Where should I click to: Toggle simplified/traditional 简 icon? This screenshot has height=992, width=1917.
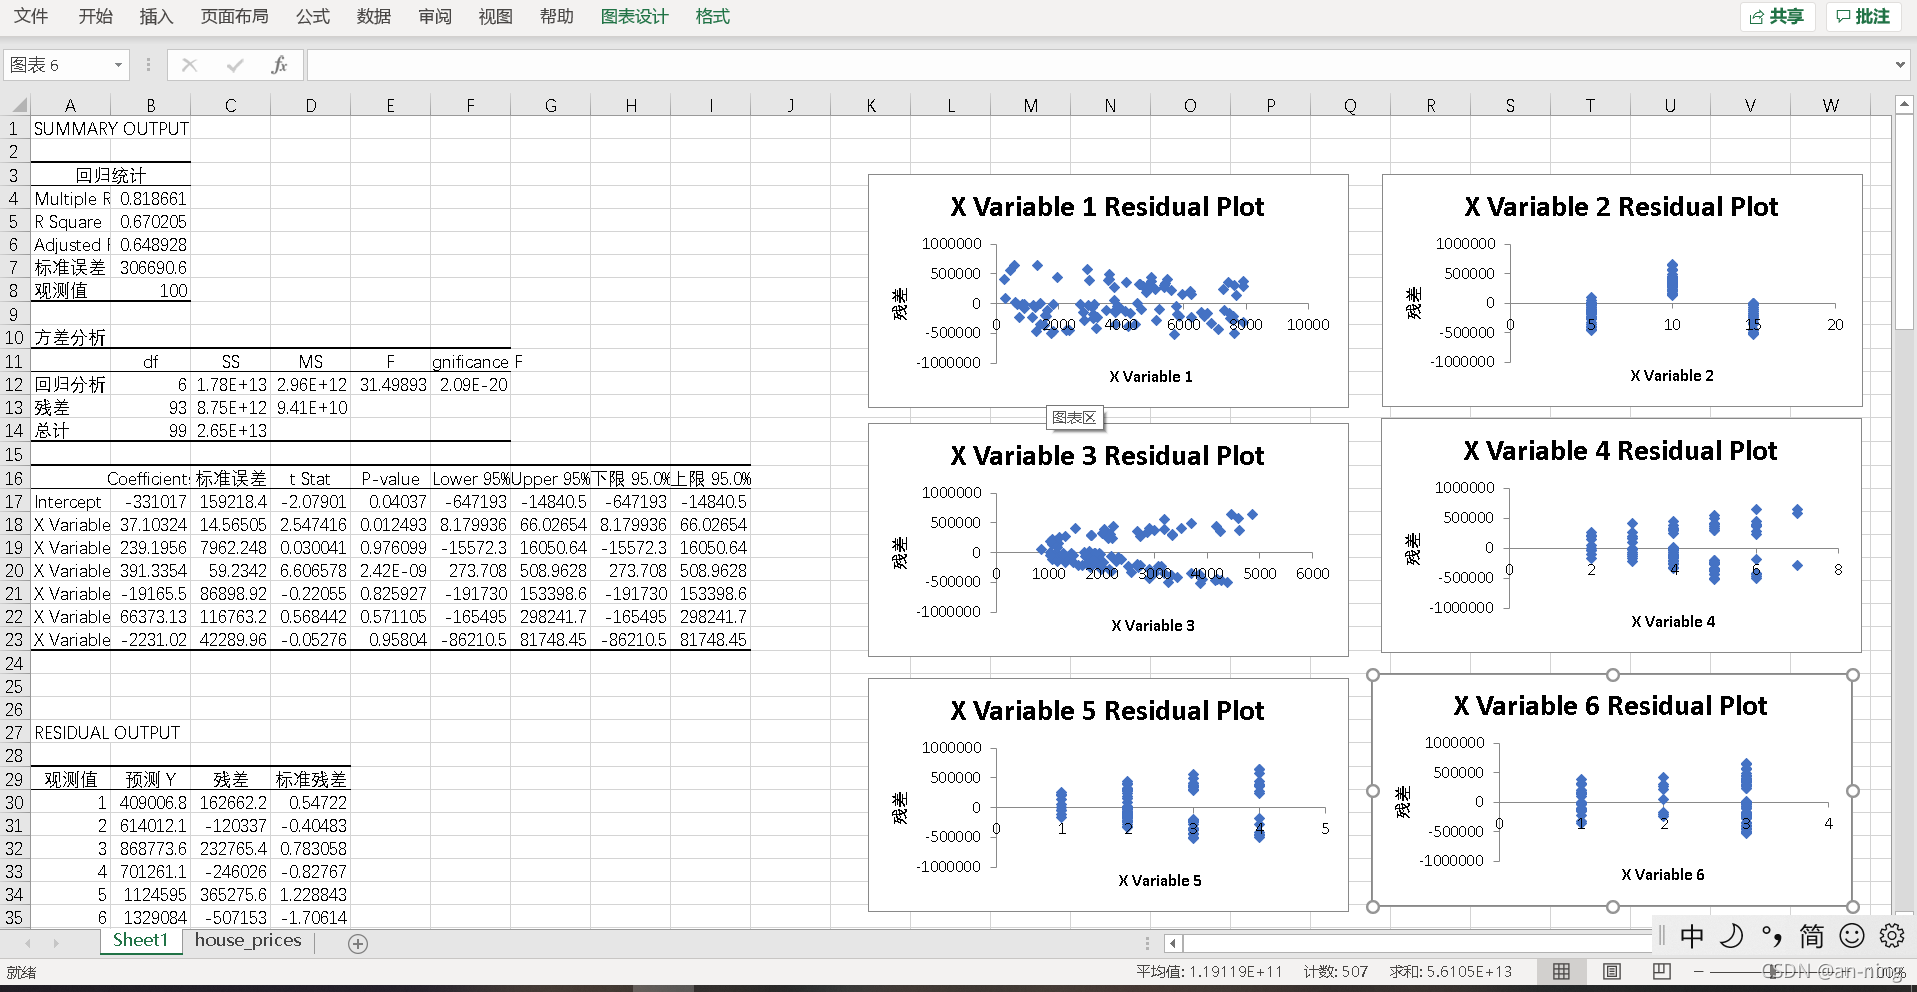click(1812, 936)
